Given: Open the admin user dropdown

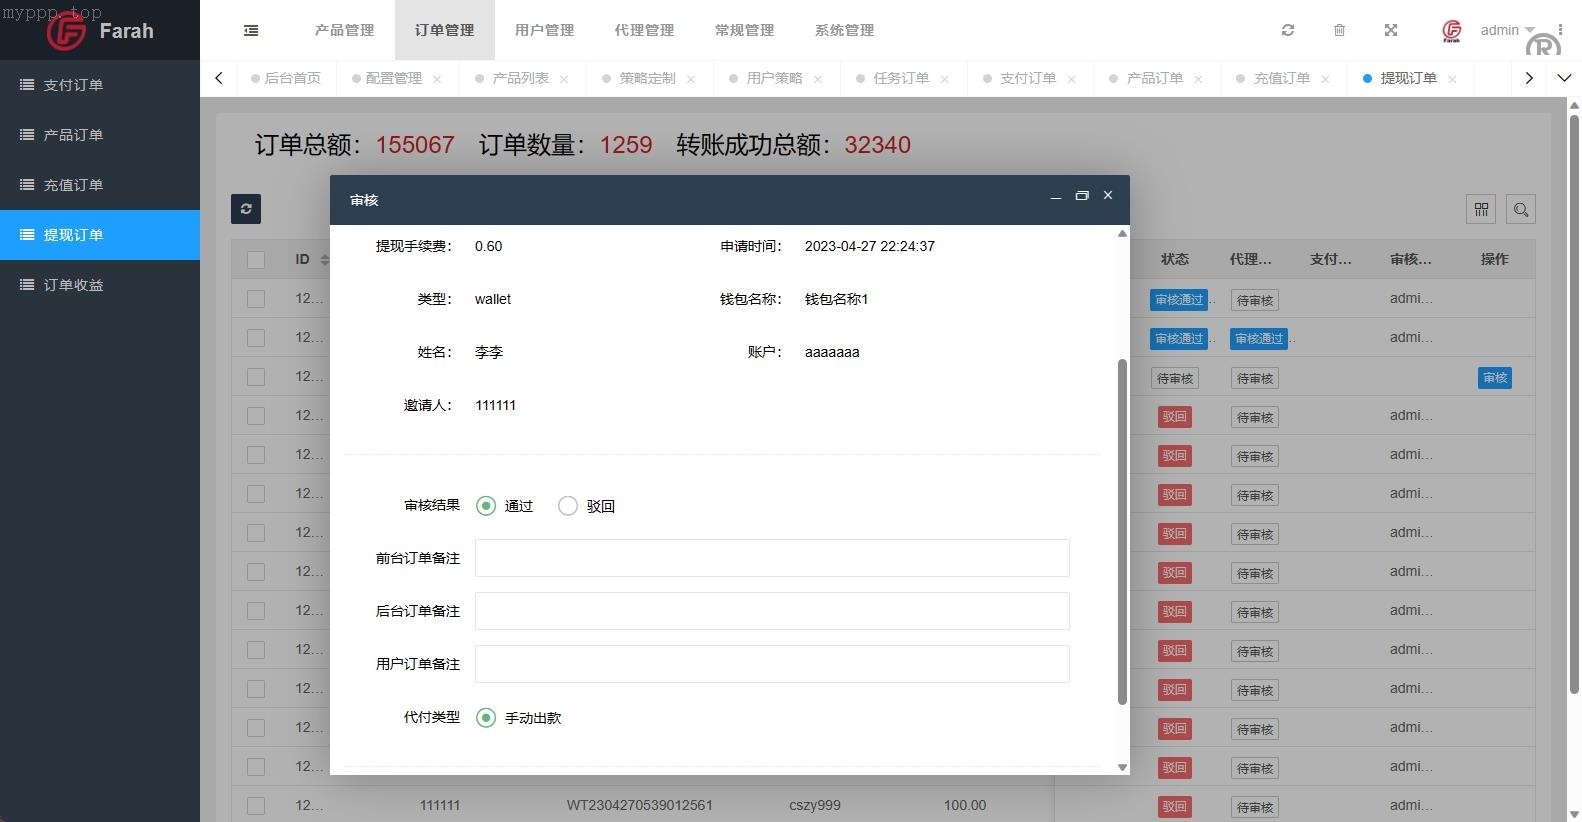Looking at the screenshot, I should tap(1506, 30).
